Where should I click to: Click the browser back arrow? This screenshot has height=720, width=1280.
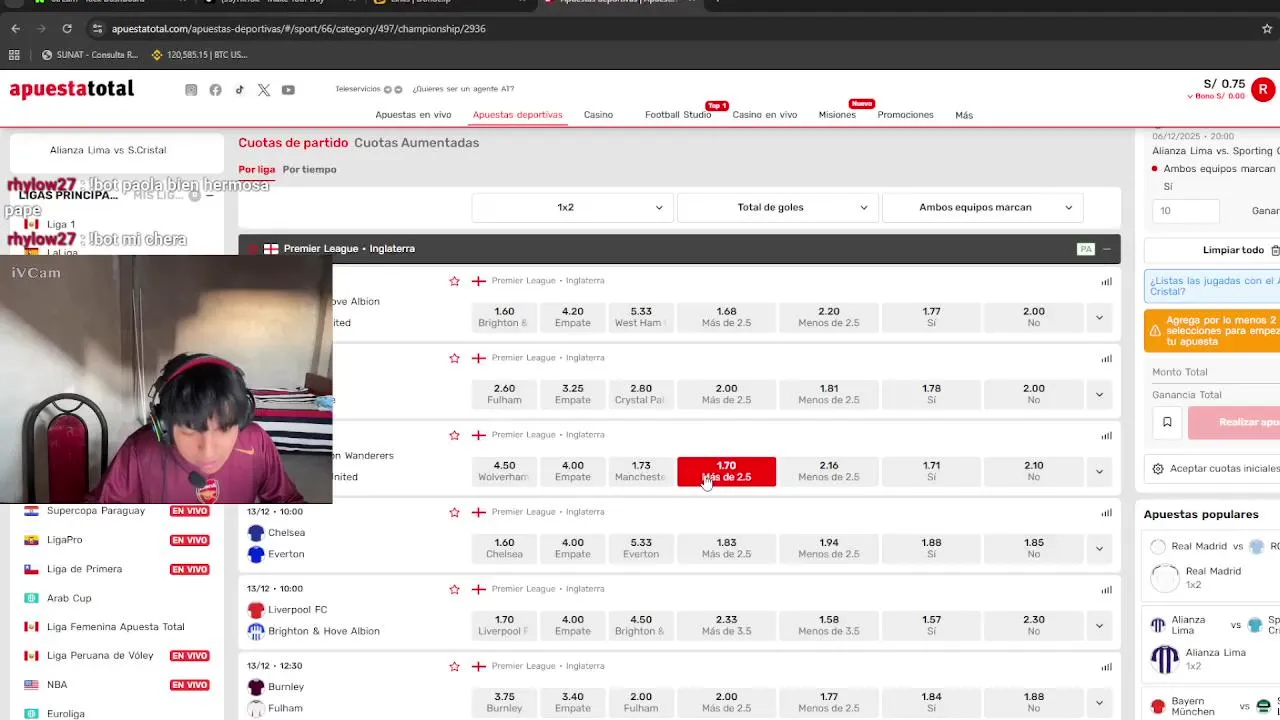coord(15,29)
